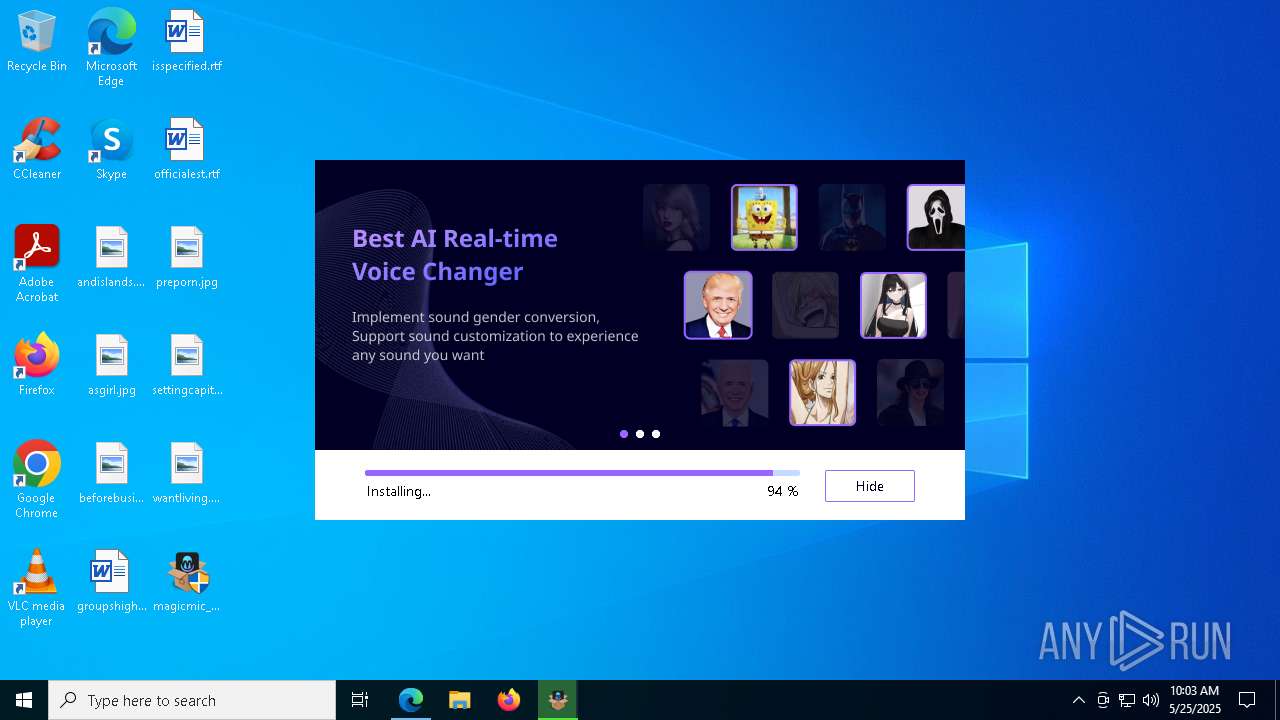Switch to MagicMic installer taskbar item

(x=558, y=700)
